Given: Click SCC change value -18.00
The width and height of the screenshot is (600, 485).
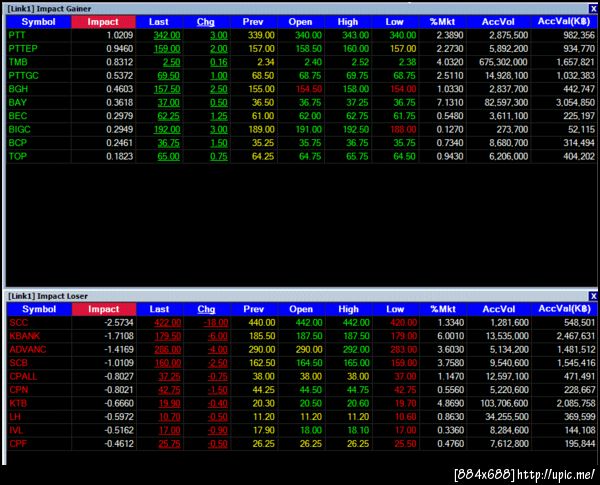Looking at the screenshot, I should point(216,323).
